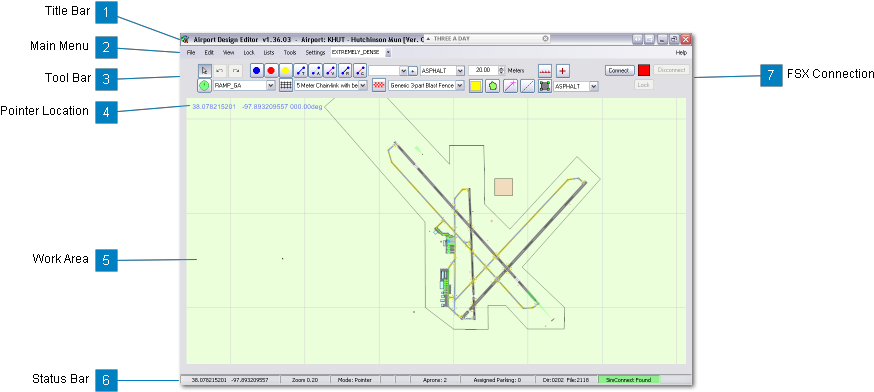This screenshot has width=874, height=392.
Task: Open the Tools menu
Action: (290, 52)
